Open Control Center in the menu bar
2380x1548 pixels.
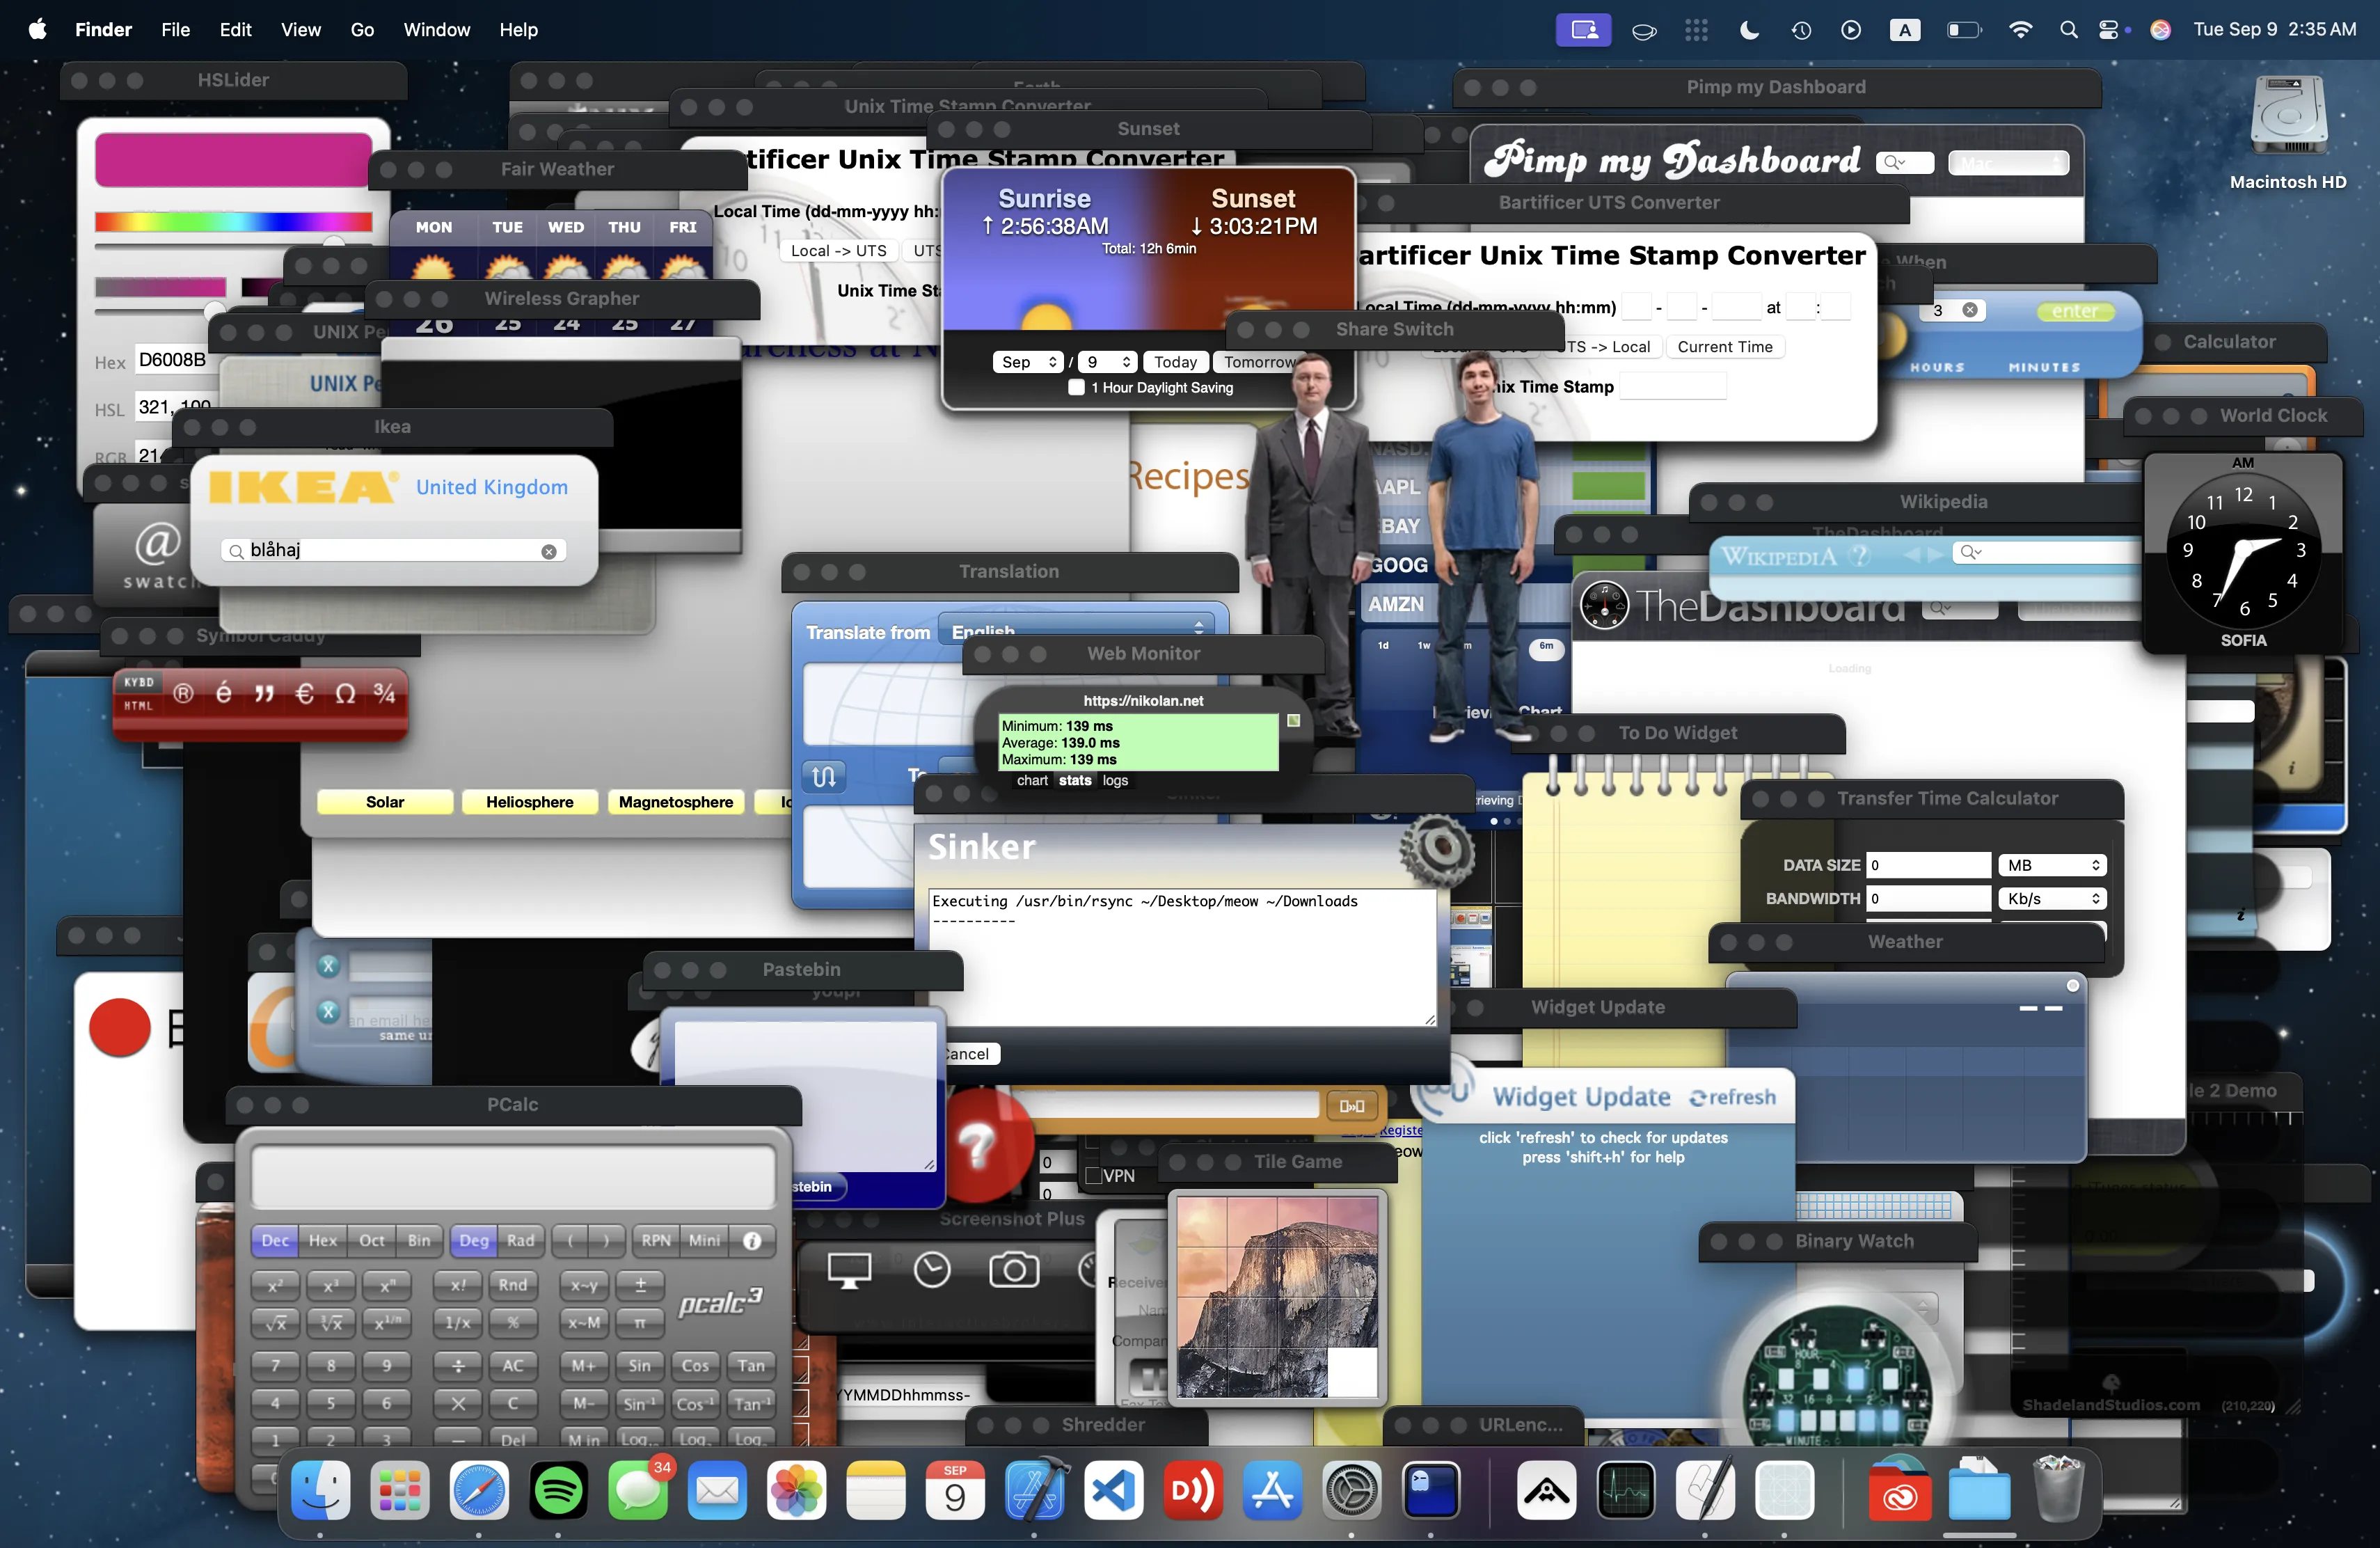pyautogui.click(x=2108, y=30)
